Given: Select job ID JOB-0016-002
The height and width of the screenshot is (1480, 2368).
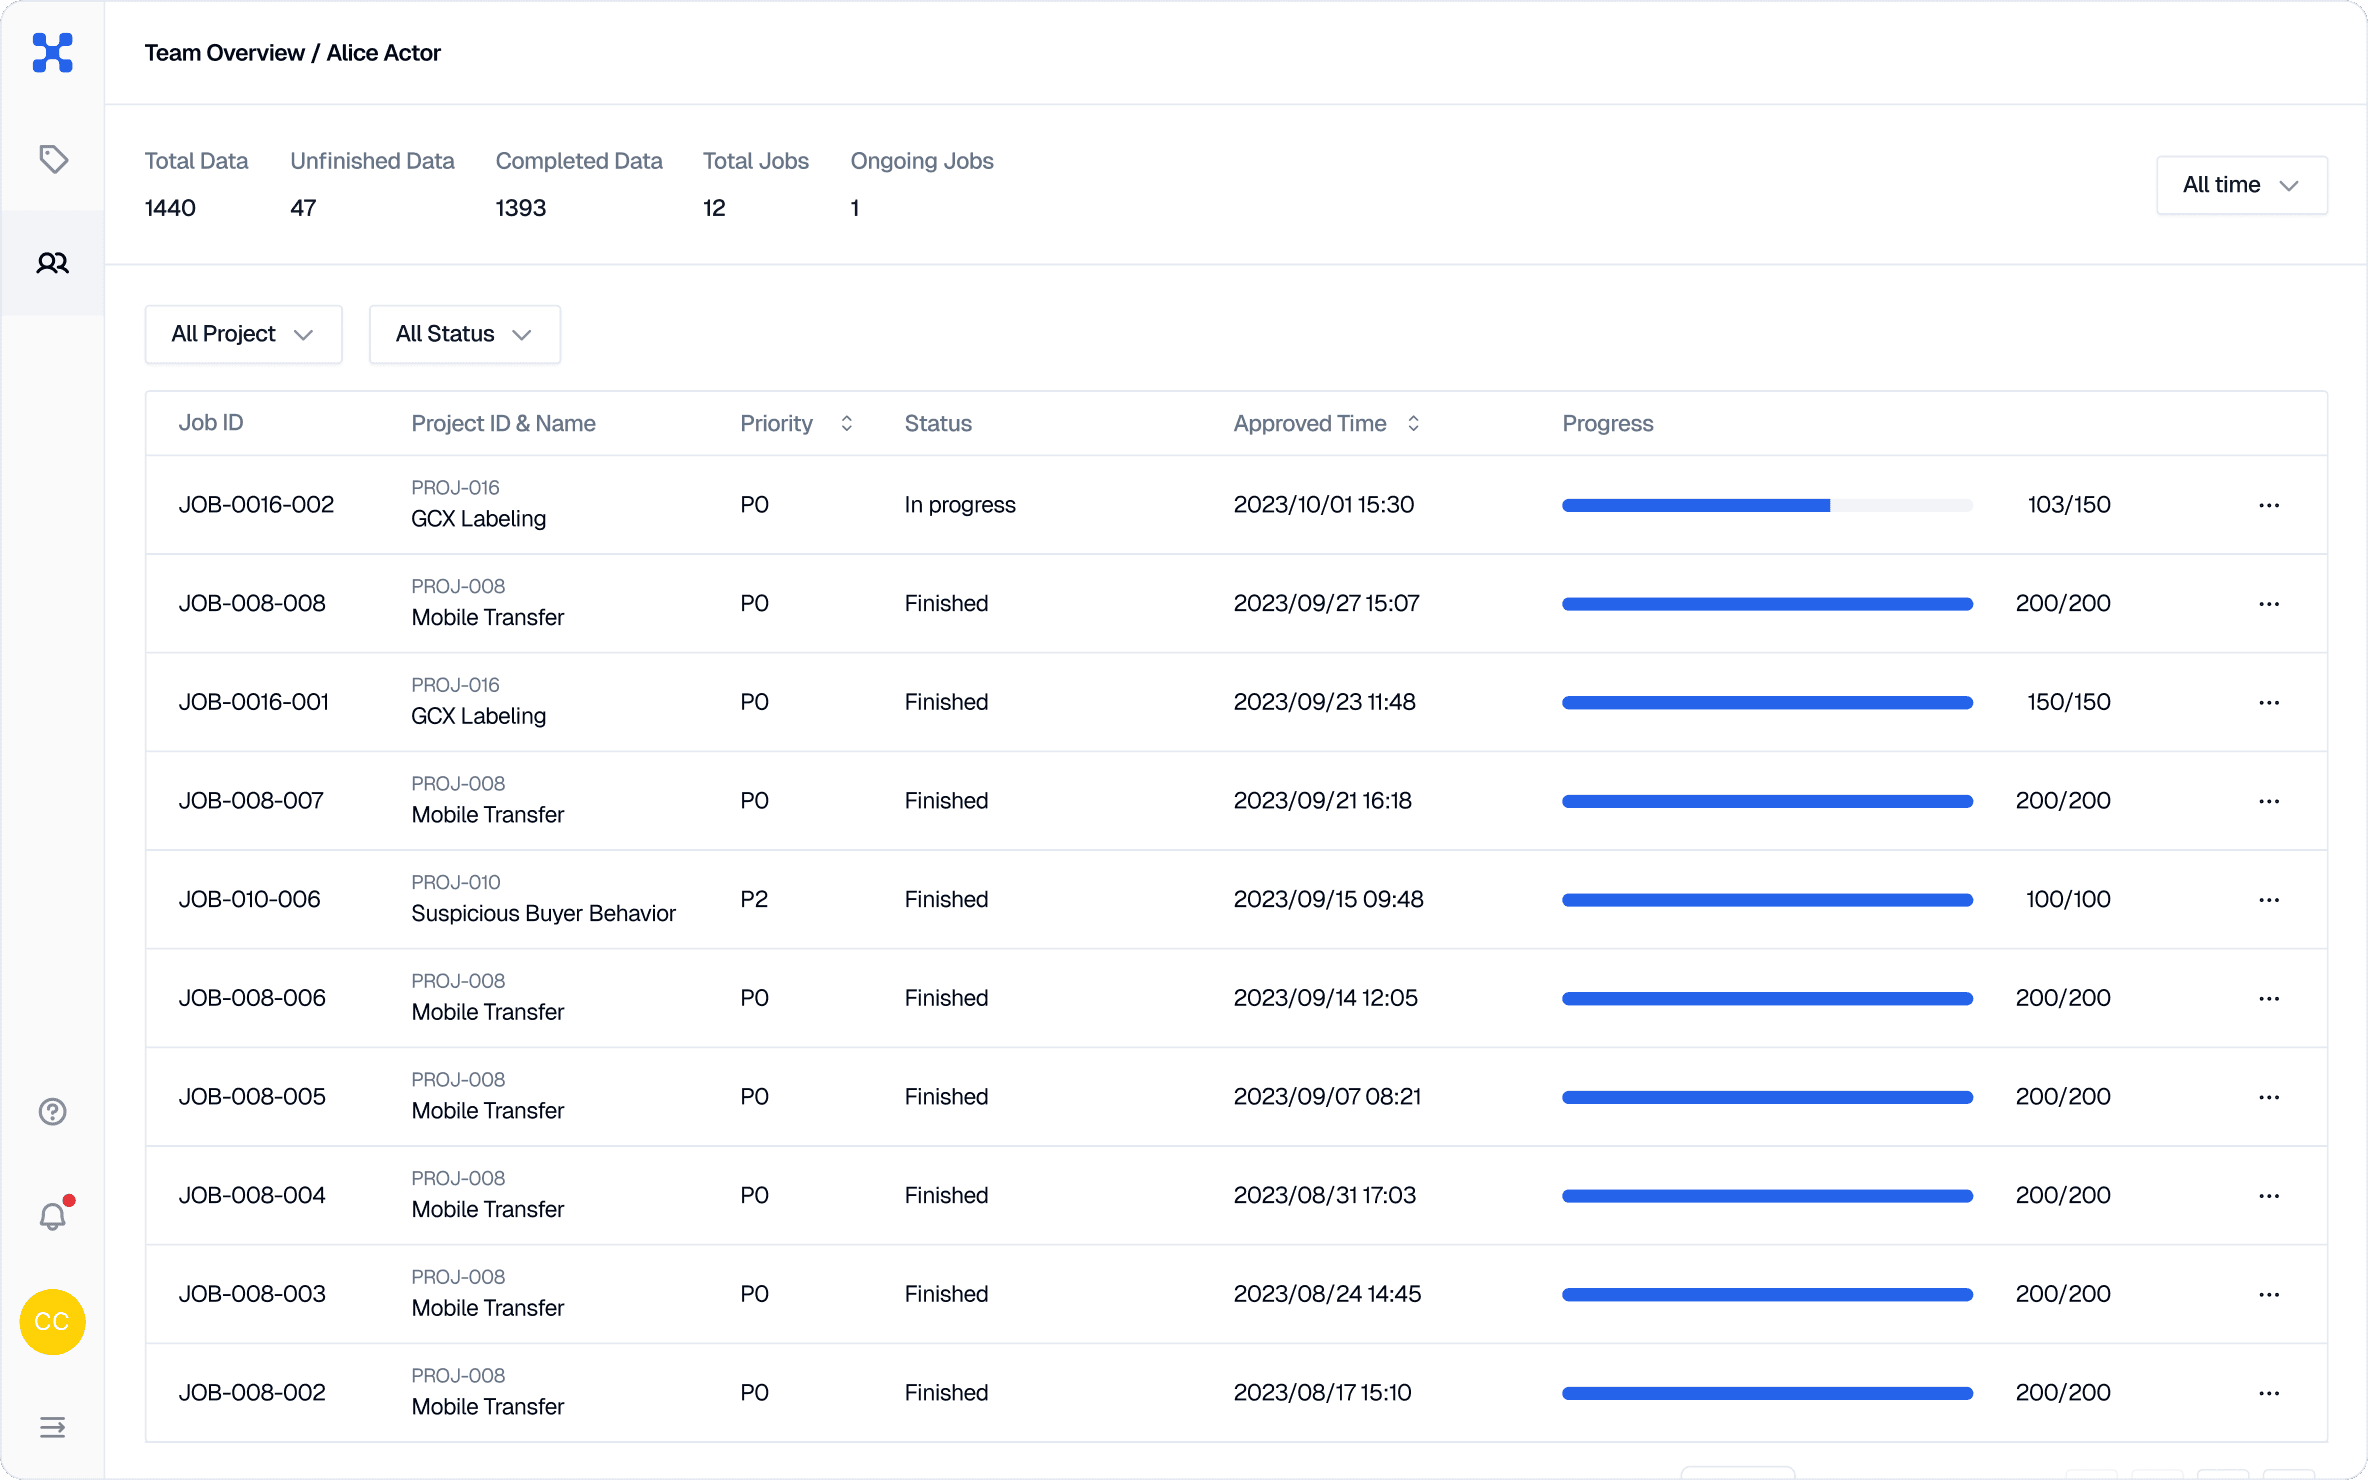Looking at the screenshot, I should (x=256, y=505).
